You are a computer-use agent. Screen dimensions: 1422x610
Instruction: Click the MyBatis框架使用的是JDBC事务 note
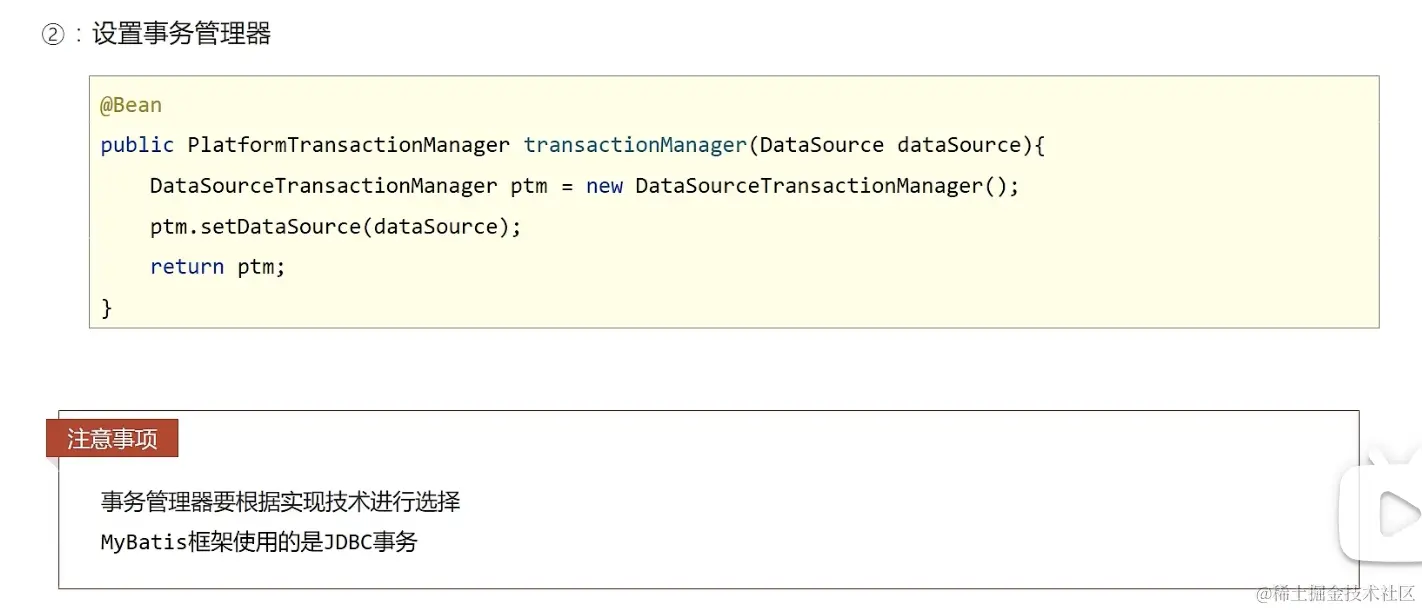259,543
